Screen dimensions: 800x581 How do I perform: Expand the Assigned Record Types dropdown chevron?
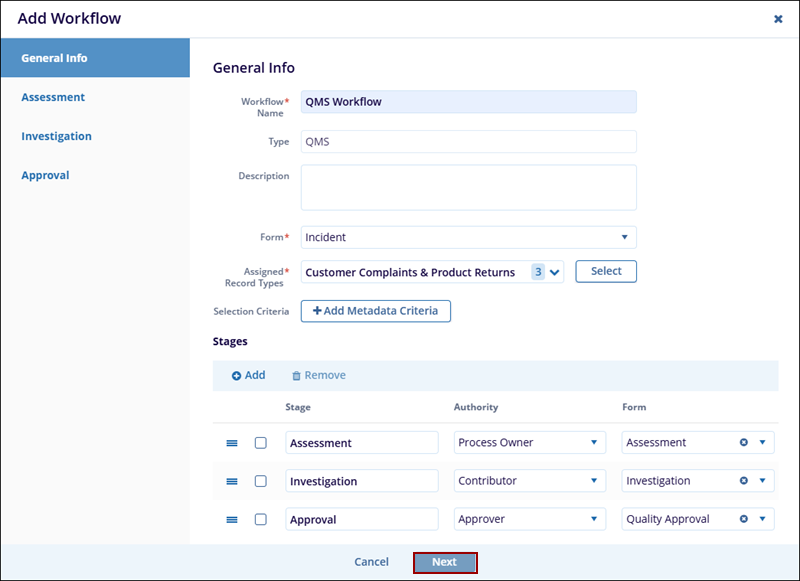point(556,272)
